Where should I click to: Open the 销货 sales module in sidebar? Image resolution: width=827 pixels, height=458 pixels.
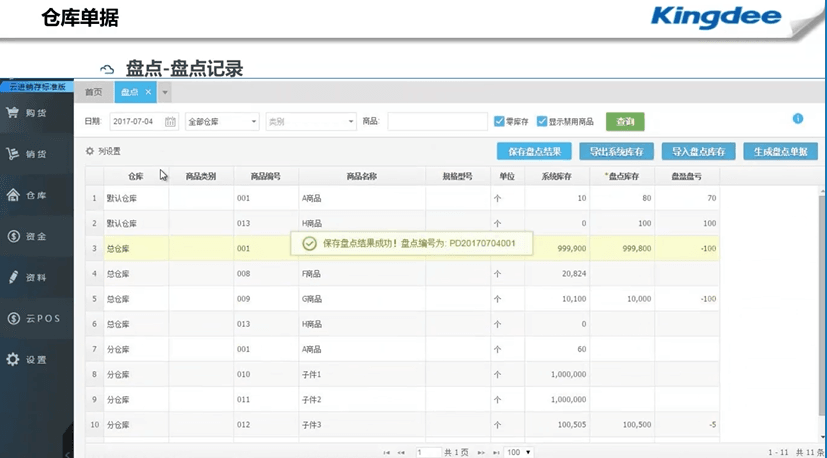coord(36,154)
